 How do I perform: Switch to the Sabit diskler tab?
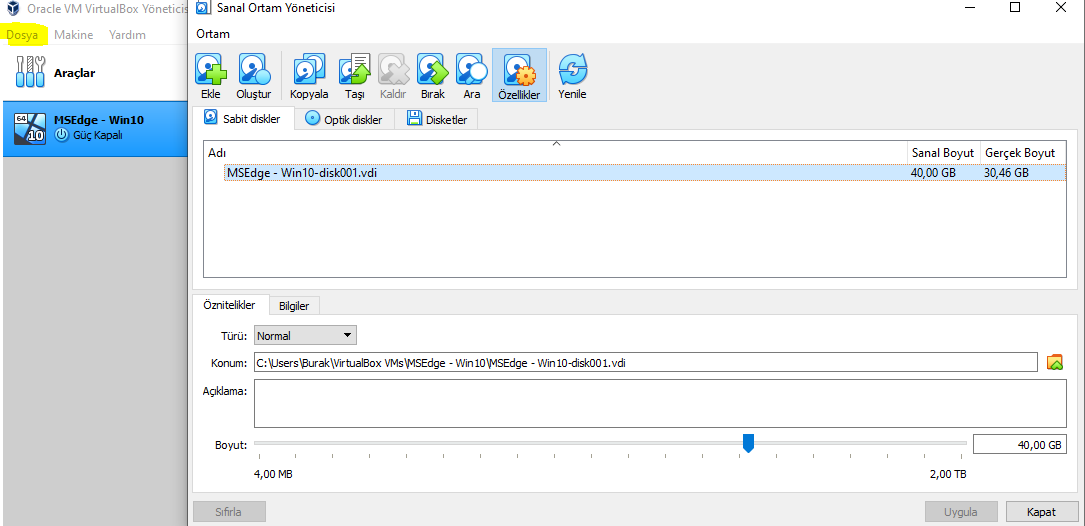coord(244,118)
